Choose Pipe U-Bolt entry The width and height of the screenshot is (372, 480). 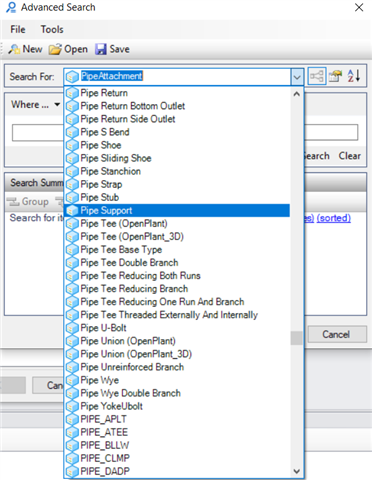tap(177, 328)
